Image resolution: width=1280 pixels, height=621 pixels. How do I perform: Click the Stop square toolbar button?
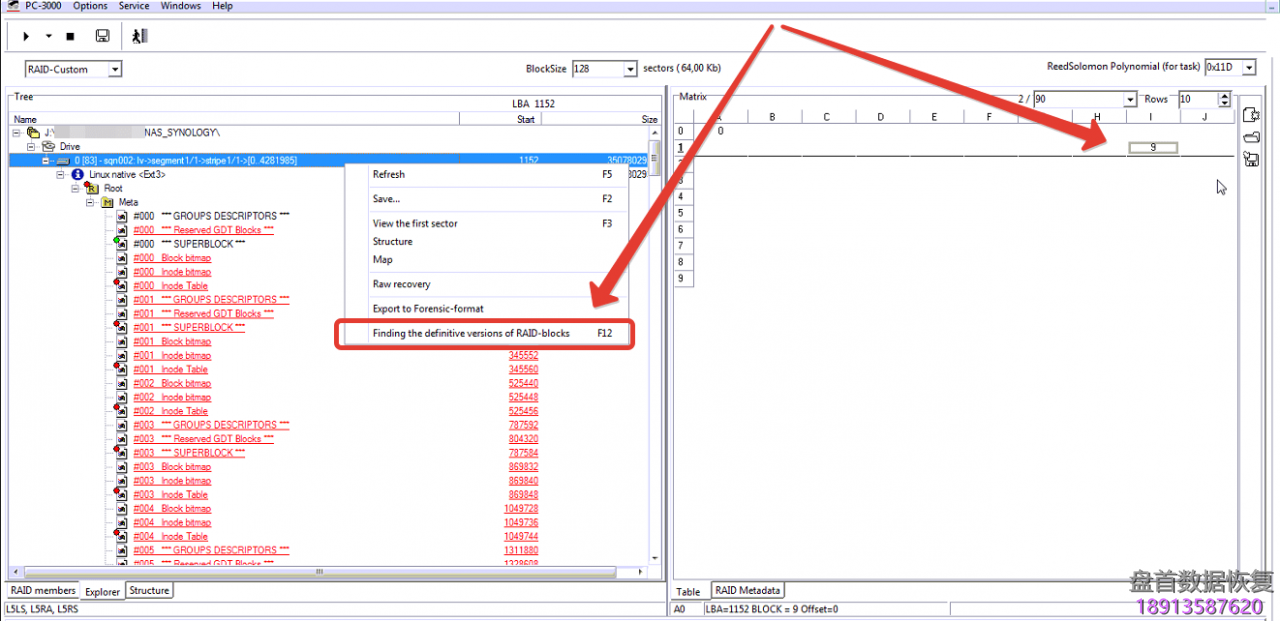tap(70, 36)
